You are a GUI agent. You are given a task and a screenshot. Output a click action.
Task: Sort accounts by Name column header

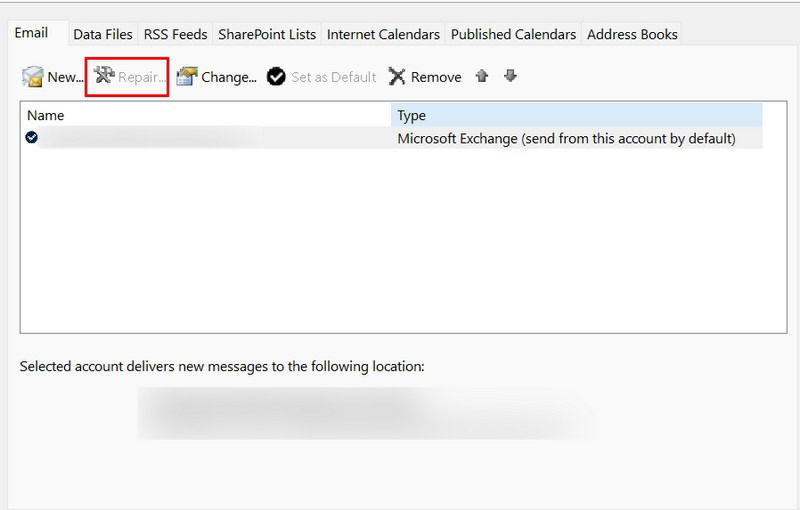tap(206, 115)
